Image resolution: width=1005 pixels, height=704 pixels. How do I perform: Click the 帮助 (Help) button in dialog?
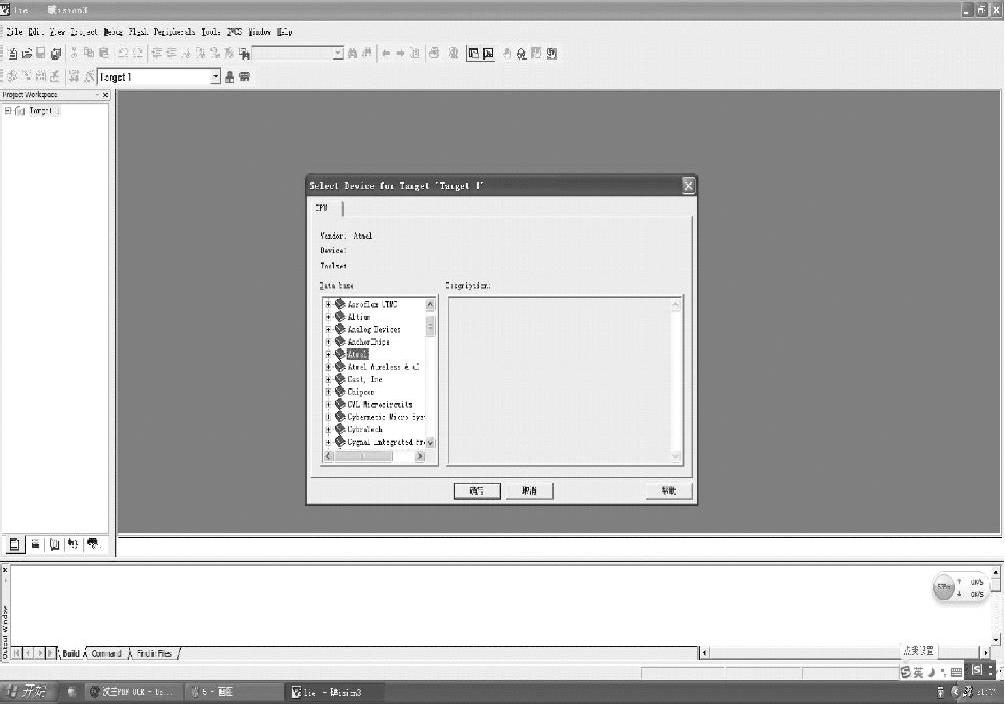[x=669, y=491]
